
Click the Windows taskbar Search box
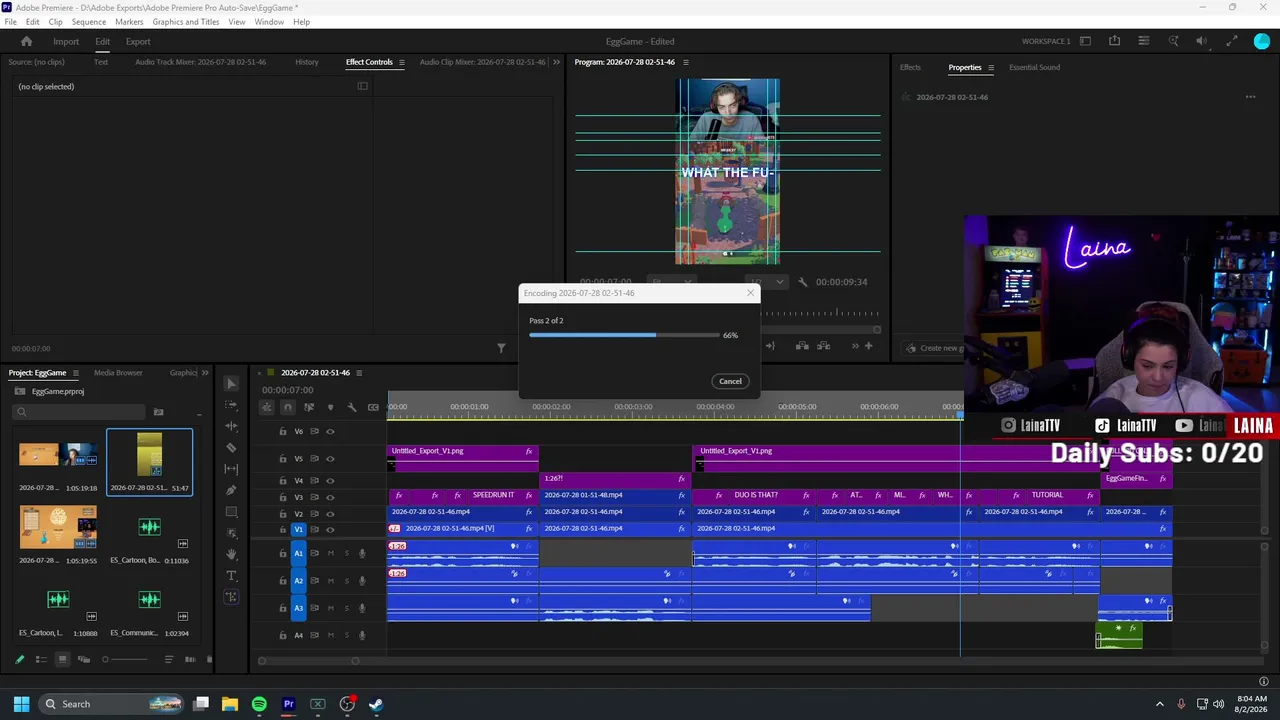click(110, 704)
